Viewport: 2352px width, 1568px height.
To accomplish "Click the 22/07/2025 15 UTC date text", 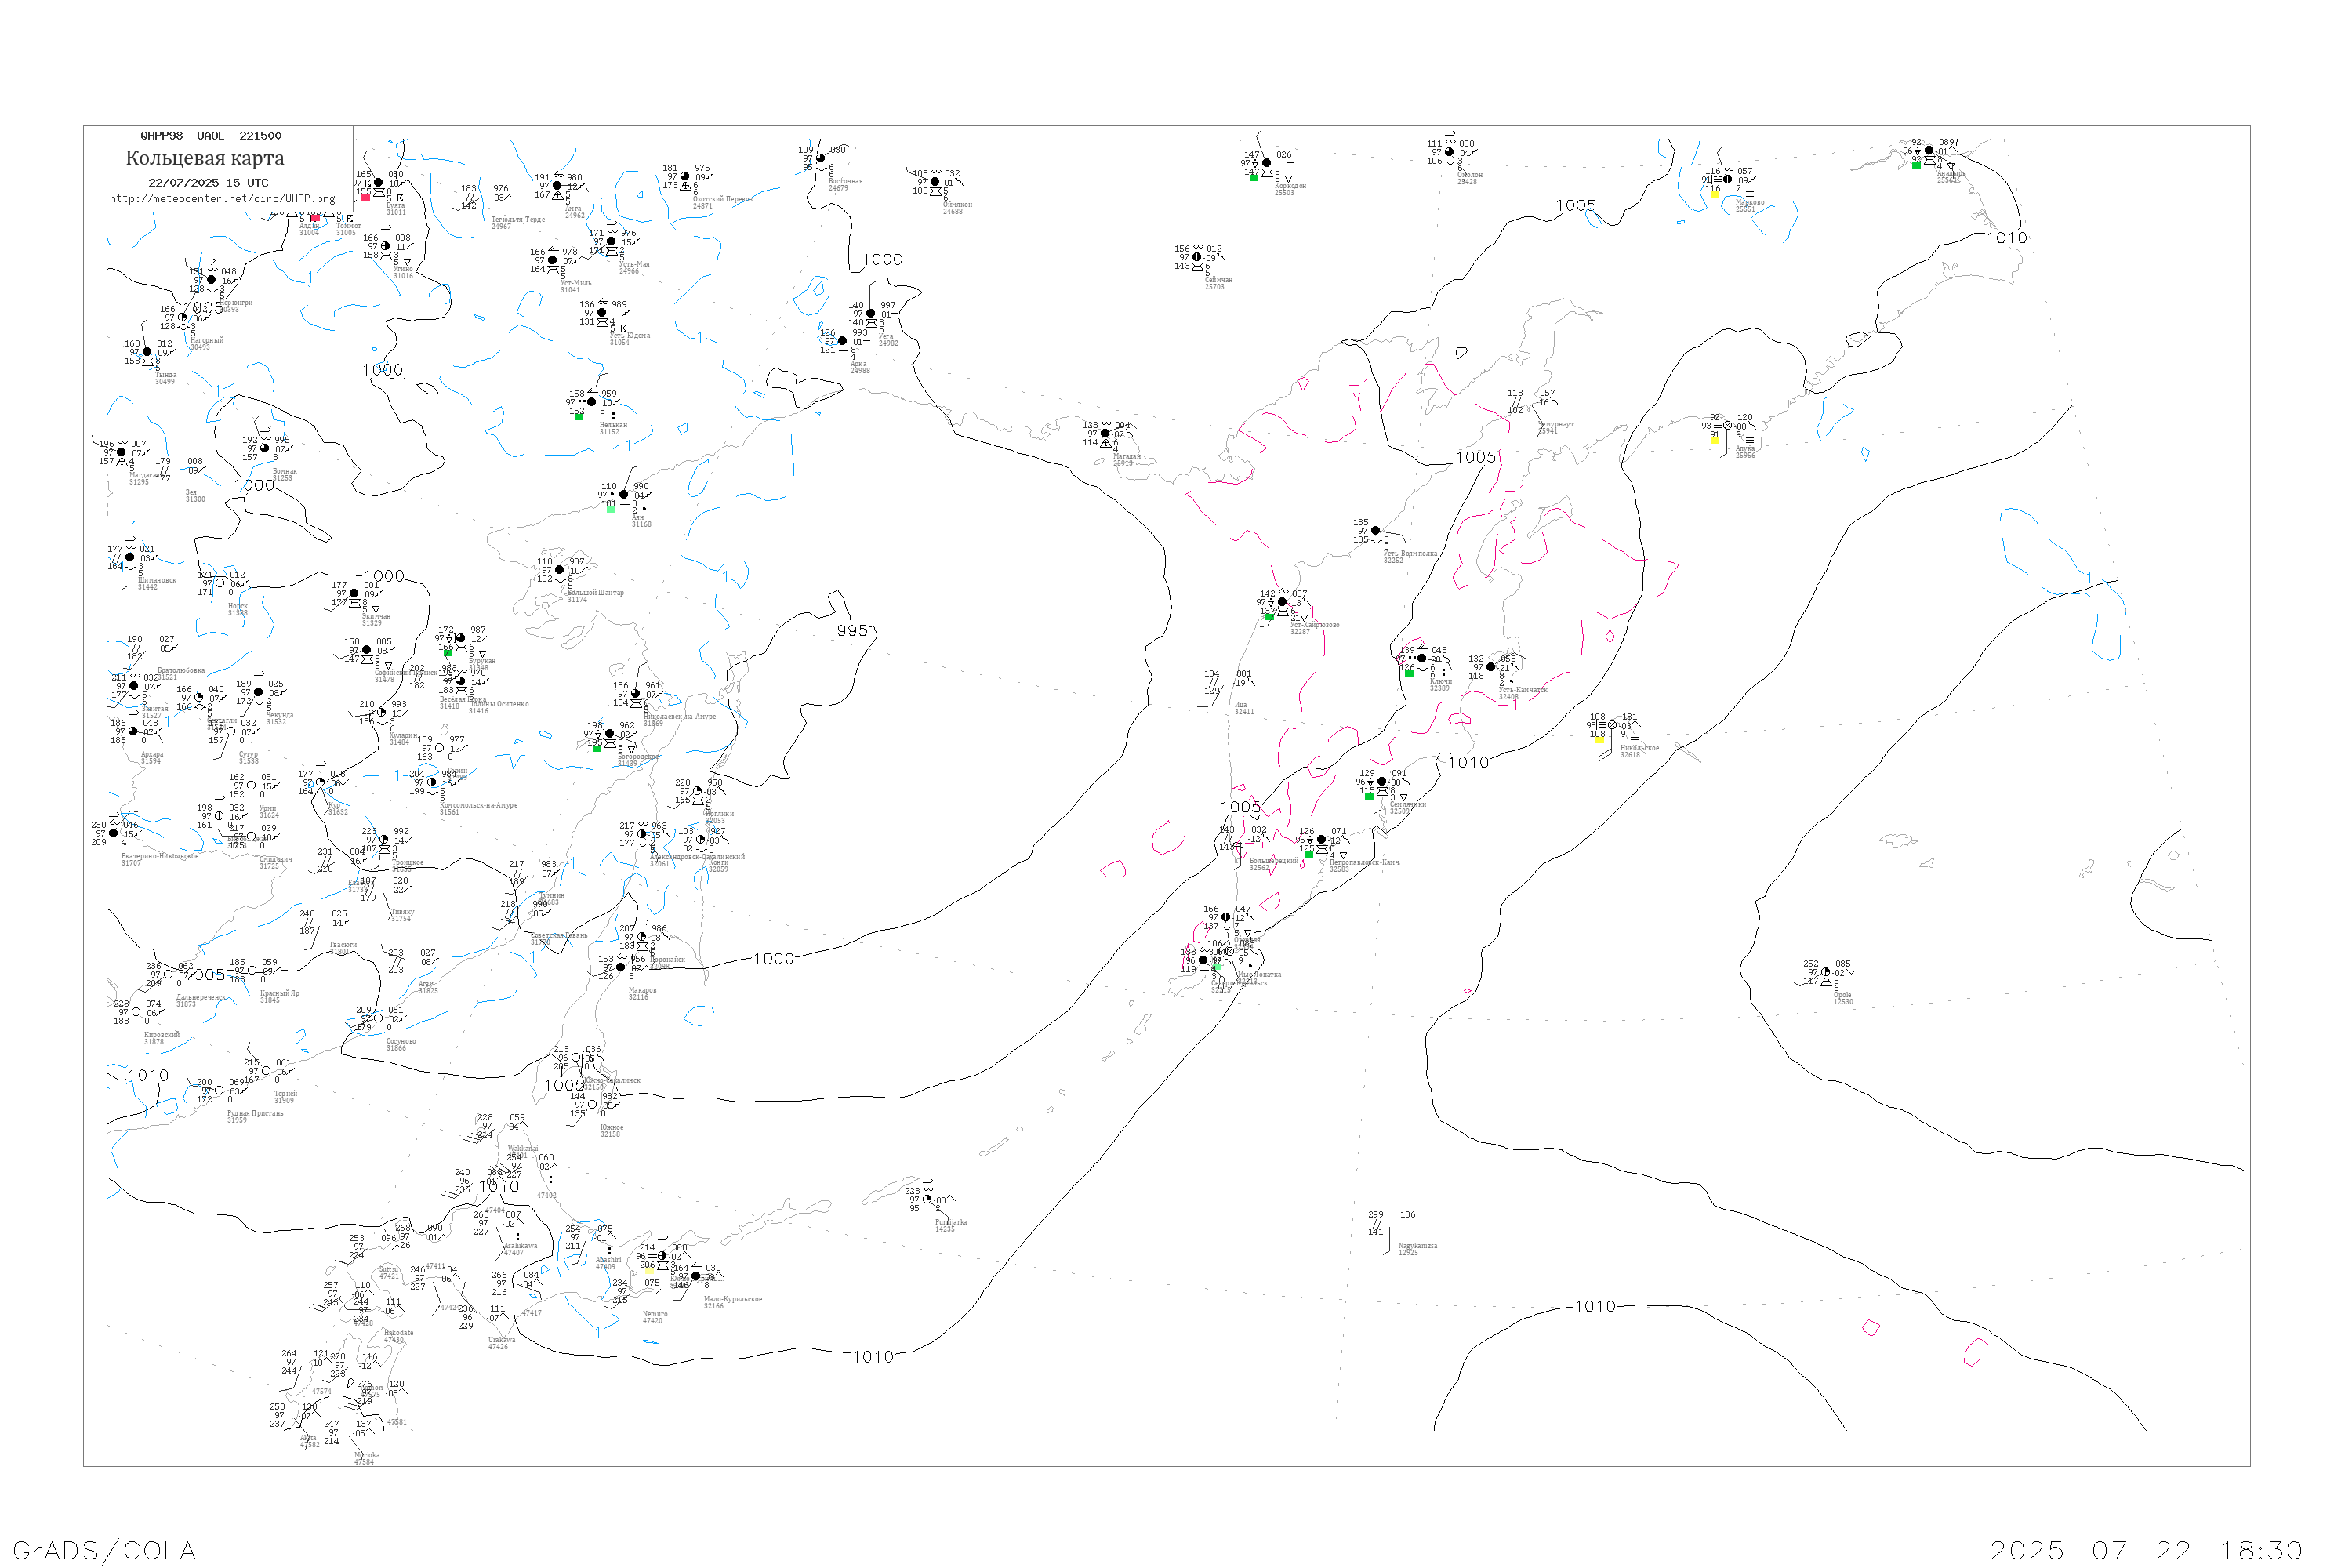I will click(208, 183).
